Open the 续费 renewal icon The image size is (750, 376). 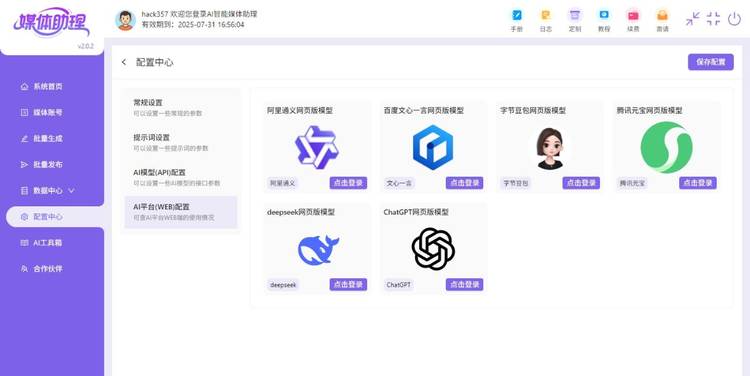[x=633, y=20]
